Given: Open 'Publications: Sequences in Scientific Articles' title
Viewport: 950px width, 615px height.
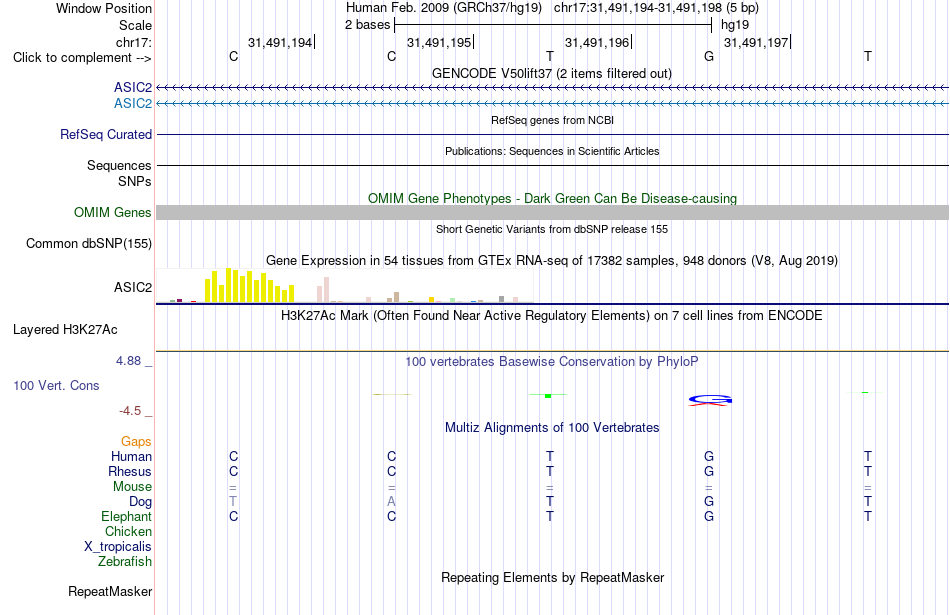Looking at the screenshot, I should tap(552, 151).
